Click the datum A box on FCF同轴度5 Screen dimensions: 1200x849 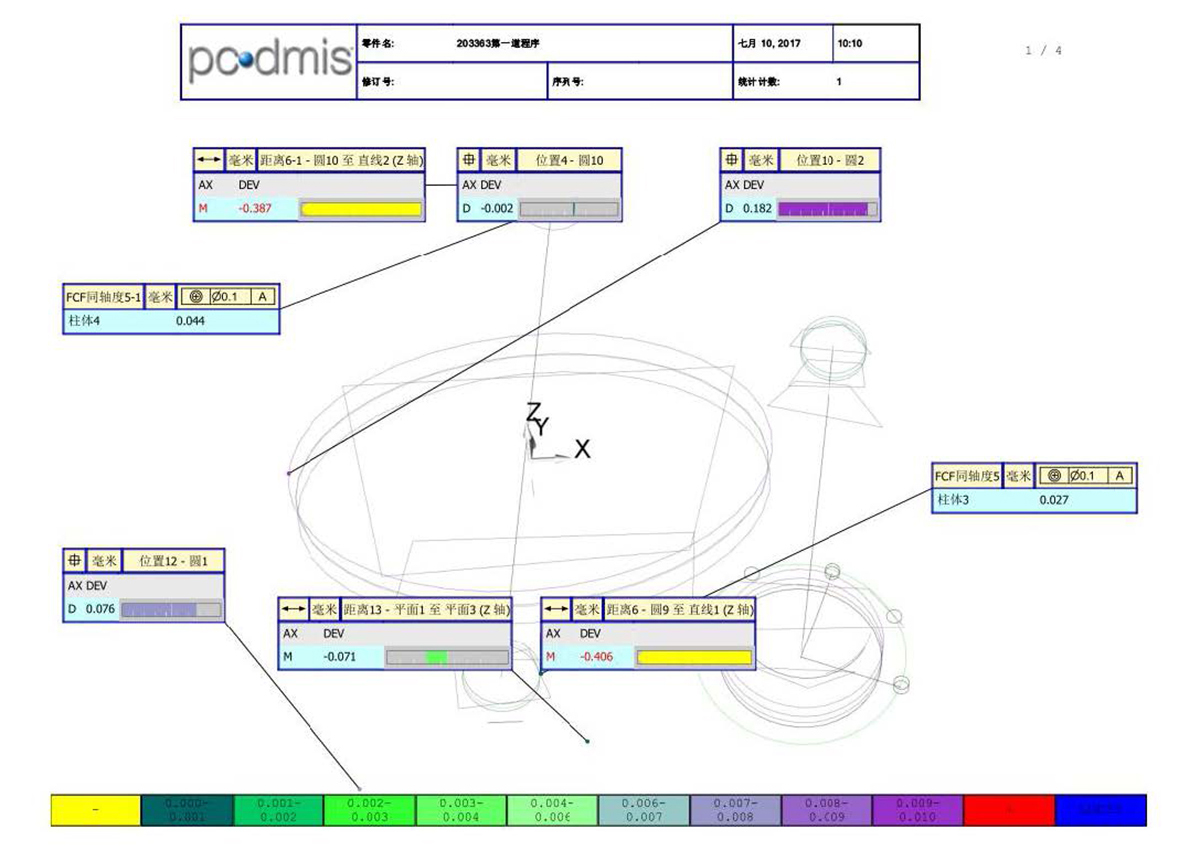coord(1121,475)
